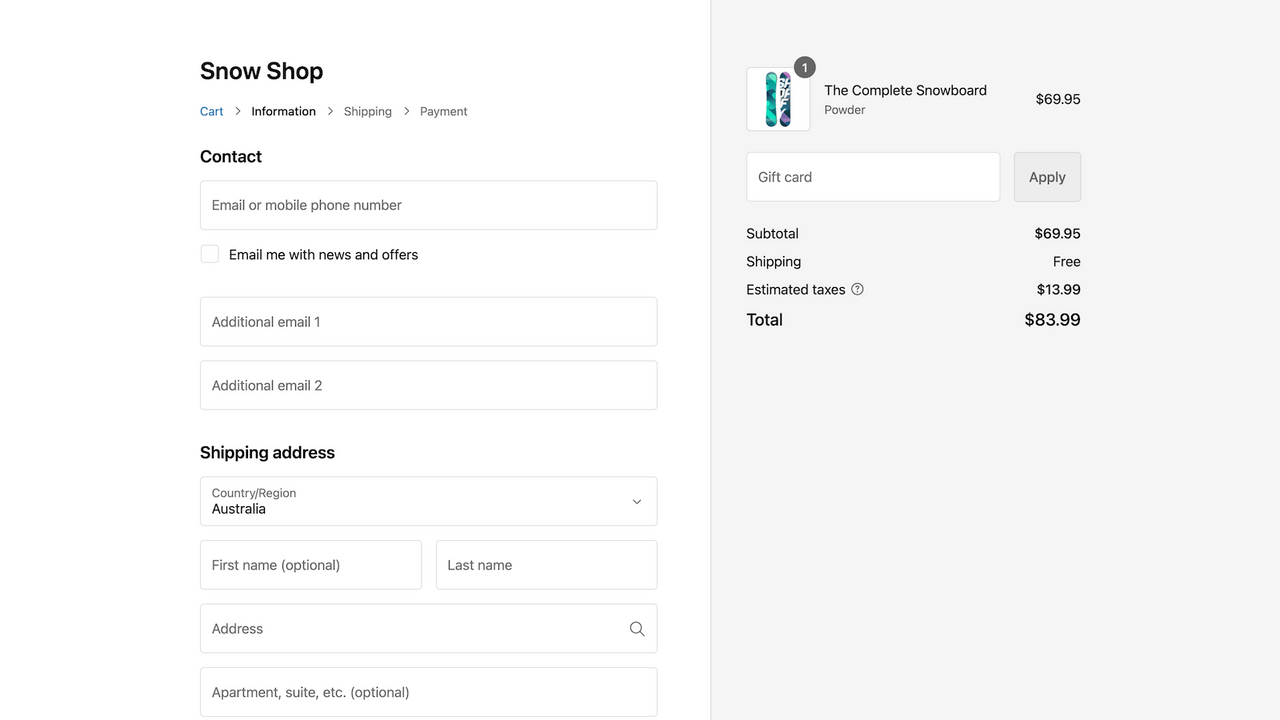Click the Apartment, suite, etc. field
1280x720 pixels.
click(429, 692)
